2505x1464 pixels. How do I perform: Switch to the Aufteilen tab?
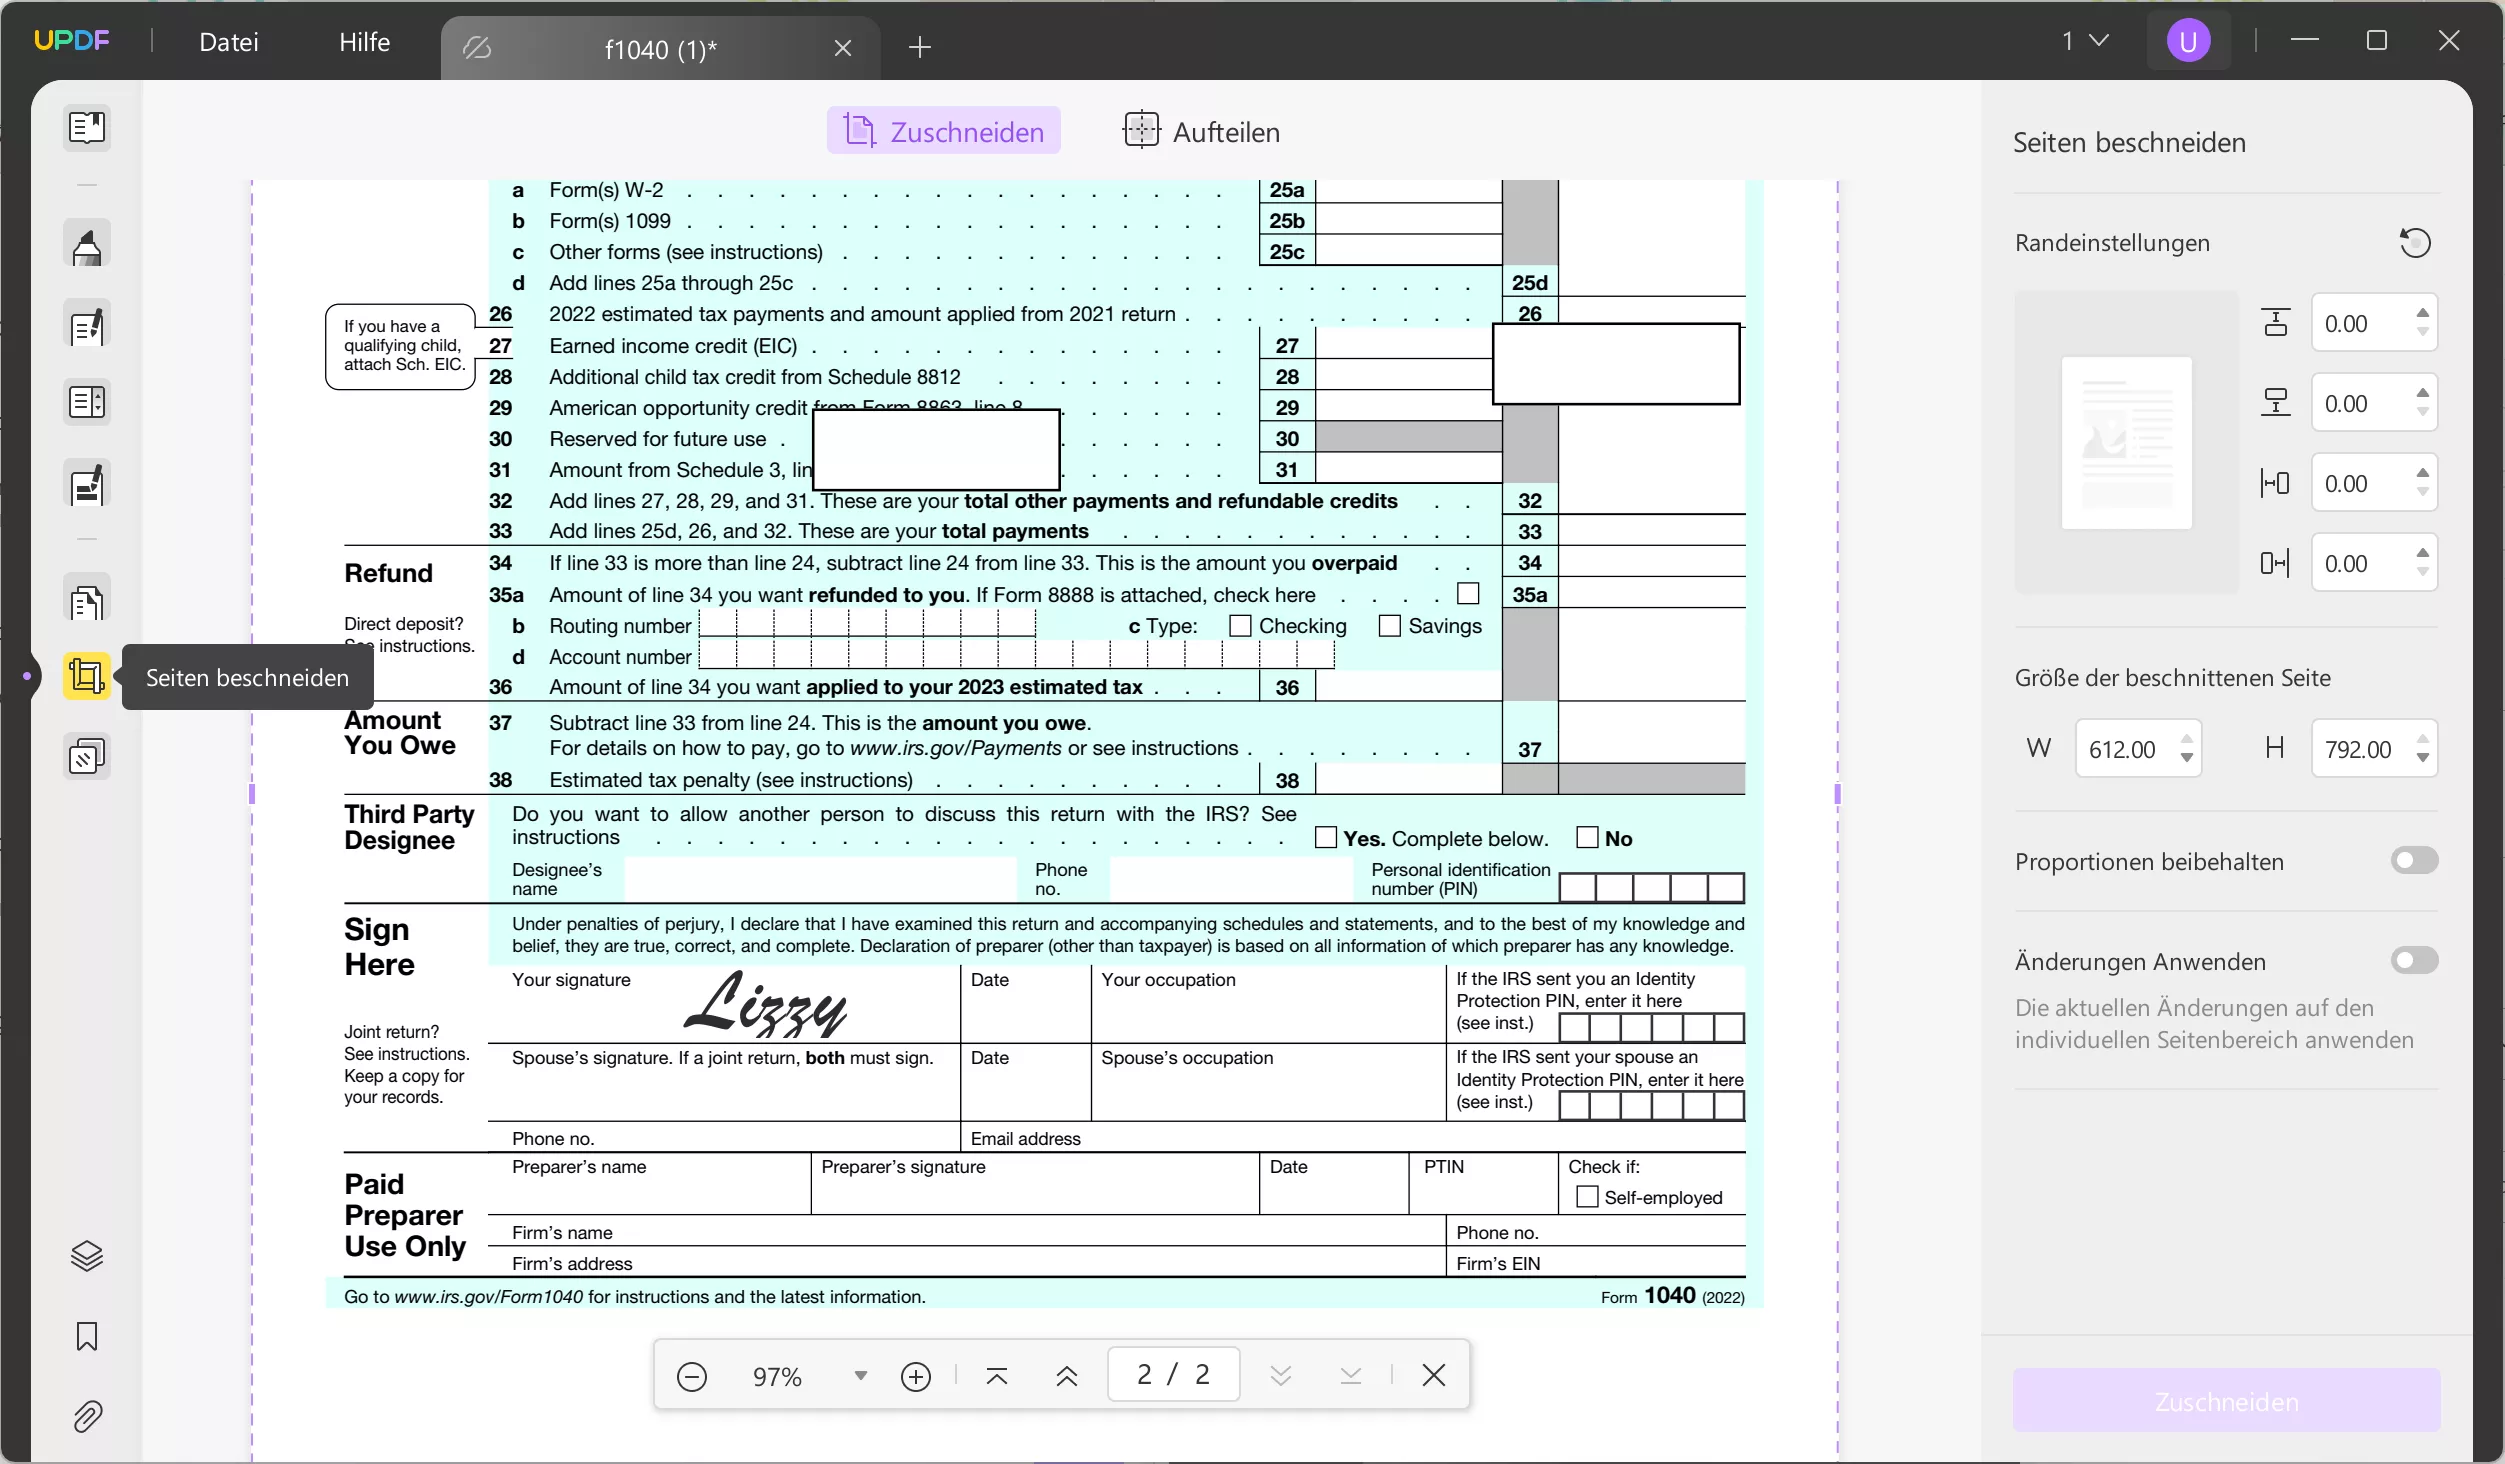tap(1201, 132)
